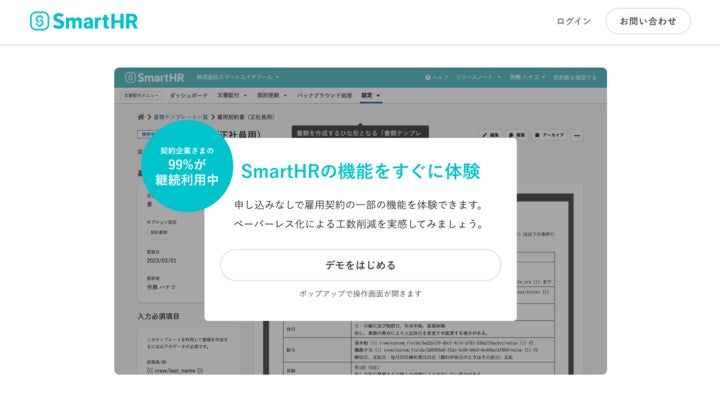Expand the 契約更新 menu in the demo screenshot

(x=272, y=96)
